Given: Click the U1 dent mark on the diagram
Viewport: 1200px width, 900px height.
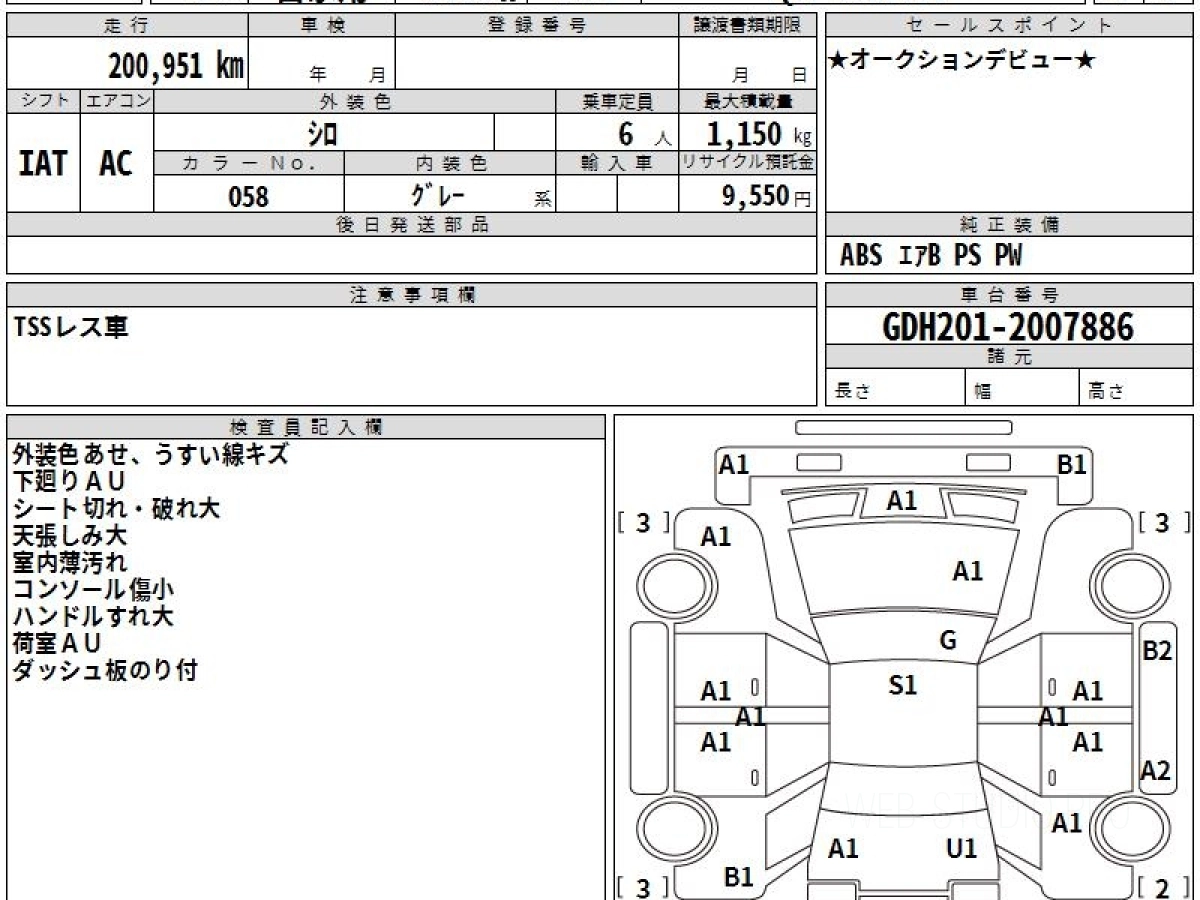Looking at the screenshot, I should click(x=961, y=849).
